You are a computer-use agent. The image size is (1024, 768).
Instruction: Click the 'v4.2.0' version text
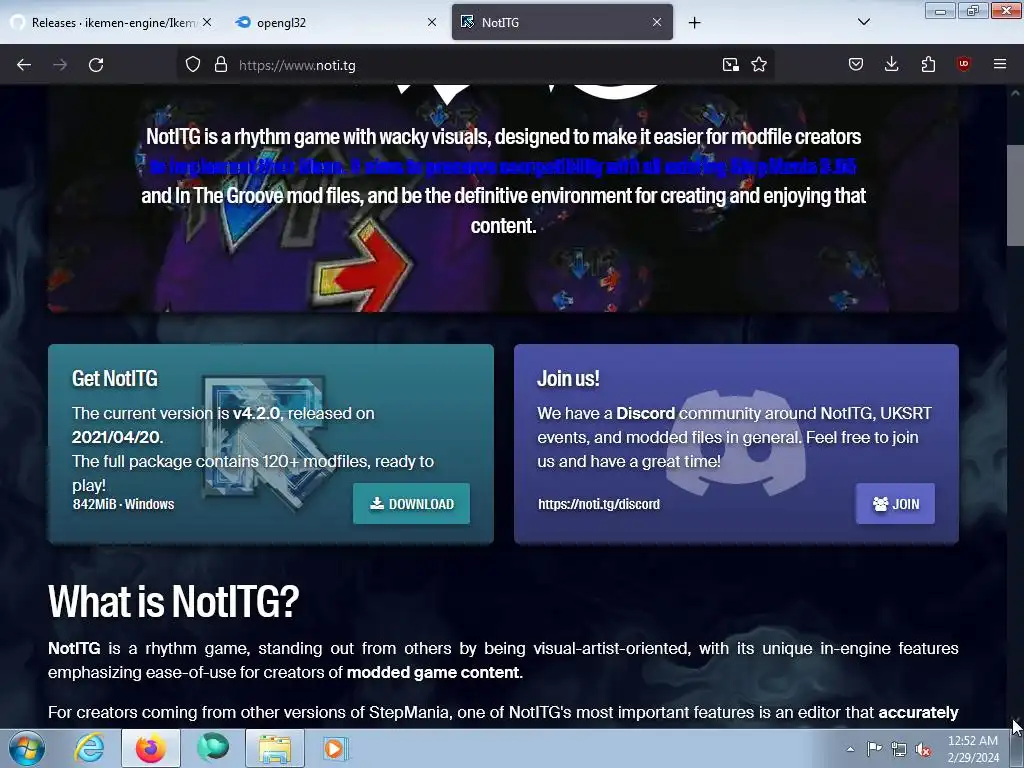(256, 413)
